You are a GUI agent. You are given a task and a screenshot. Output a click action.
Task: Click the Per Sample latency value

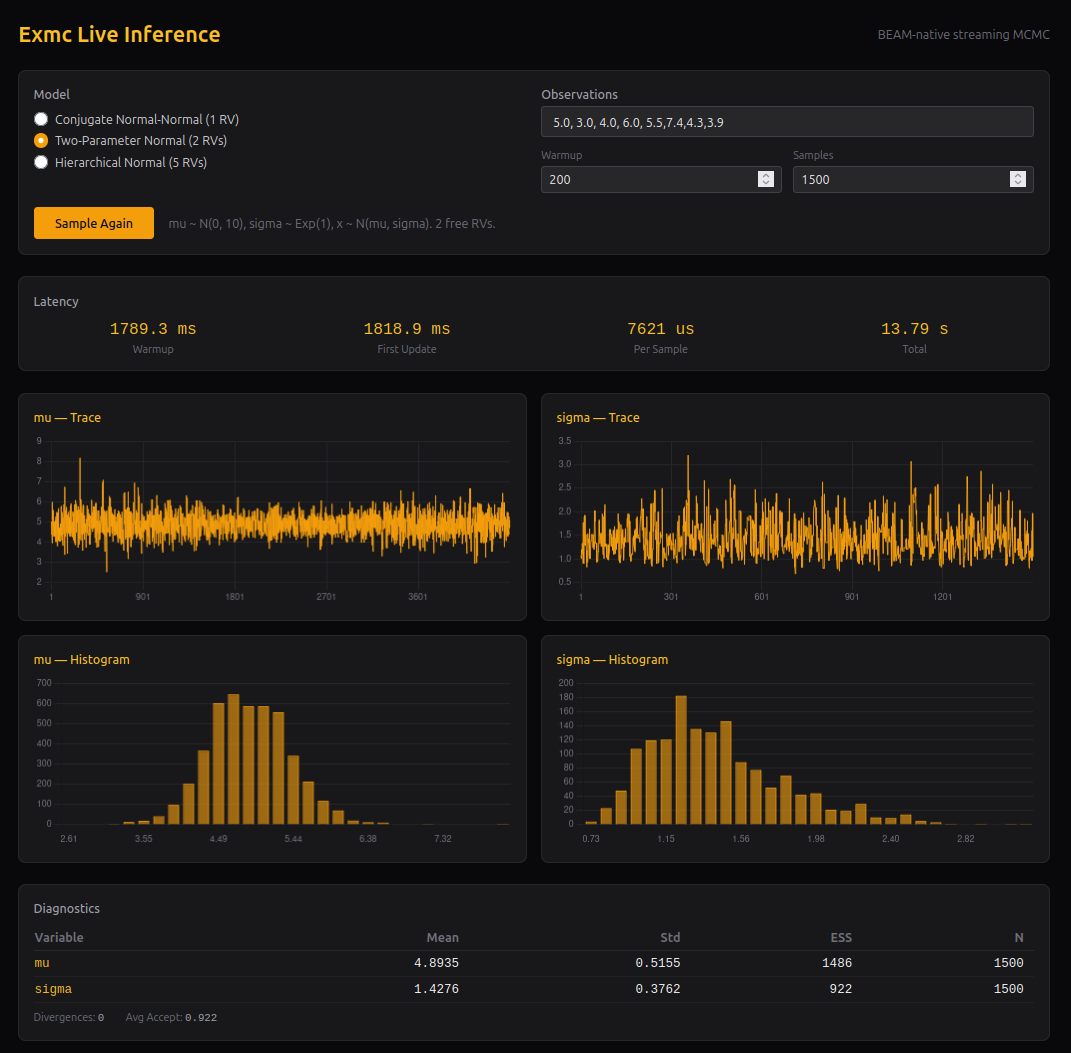(660, 329)
